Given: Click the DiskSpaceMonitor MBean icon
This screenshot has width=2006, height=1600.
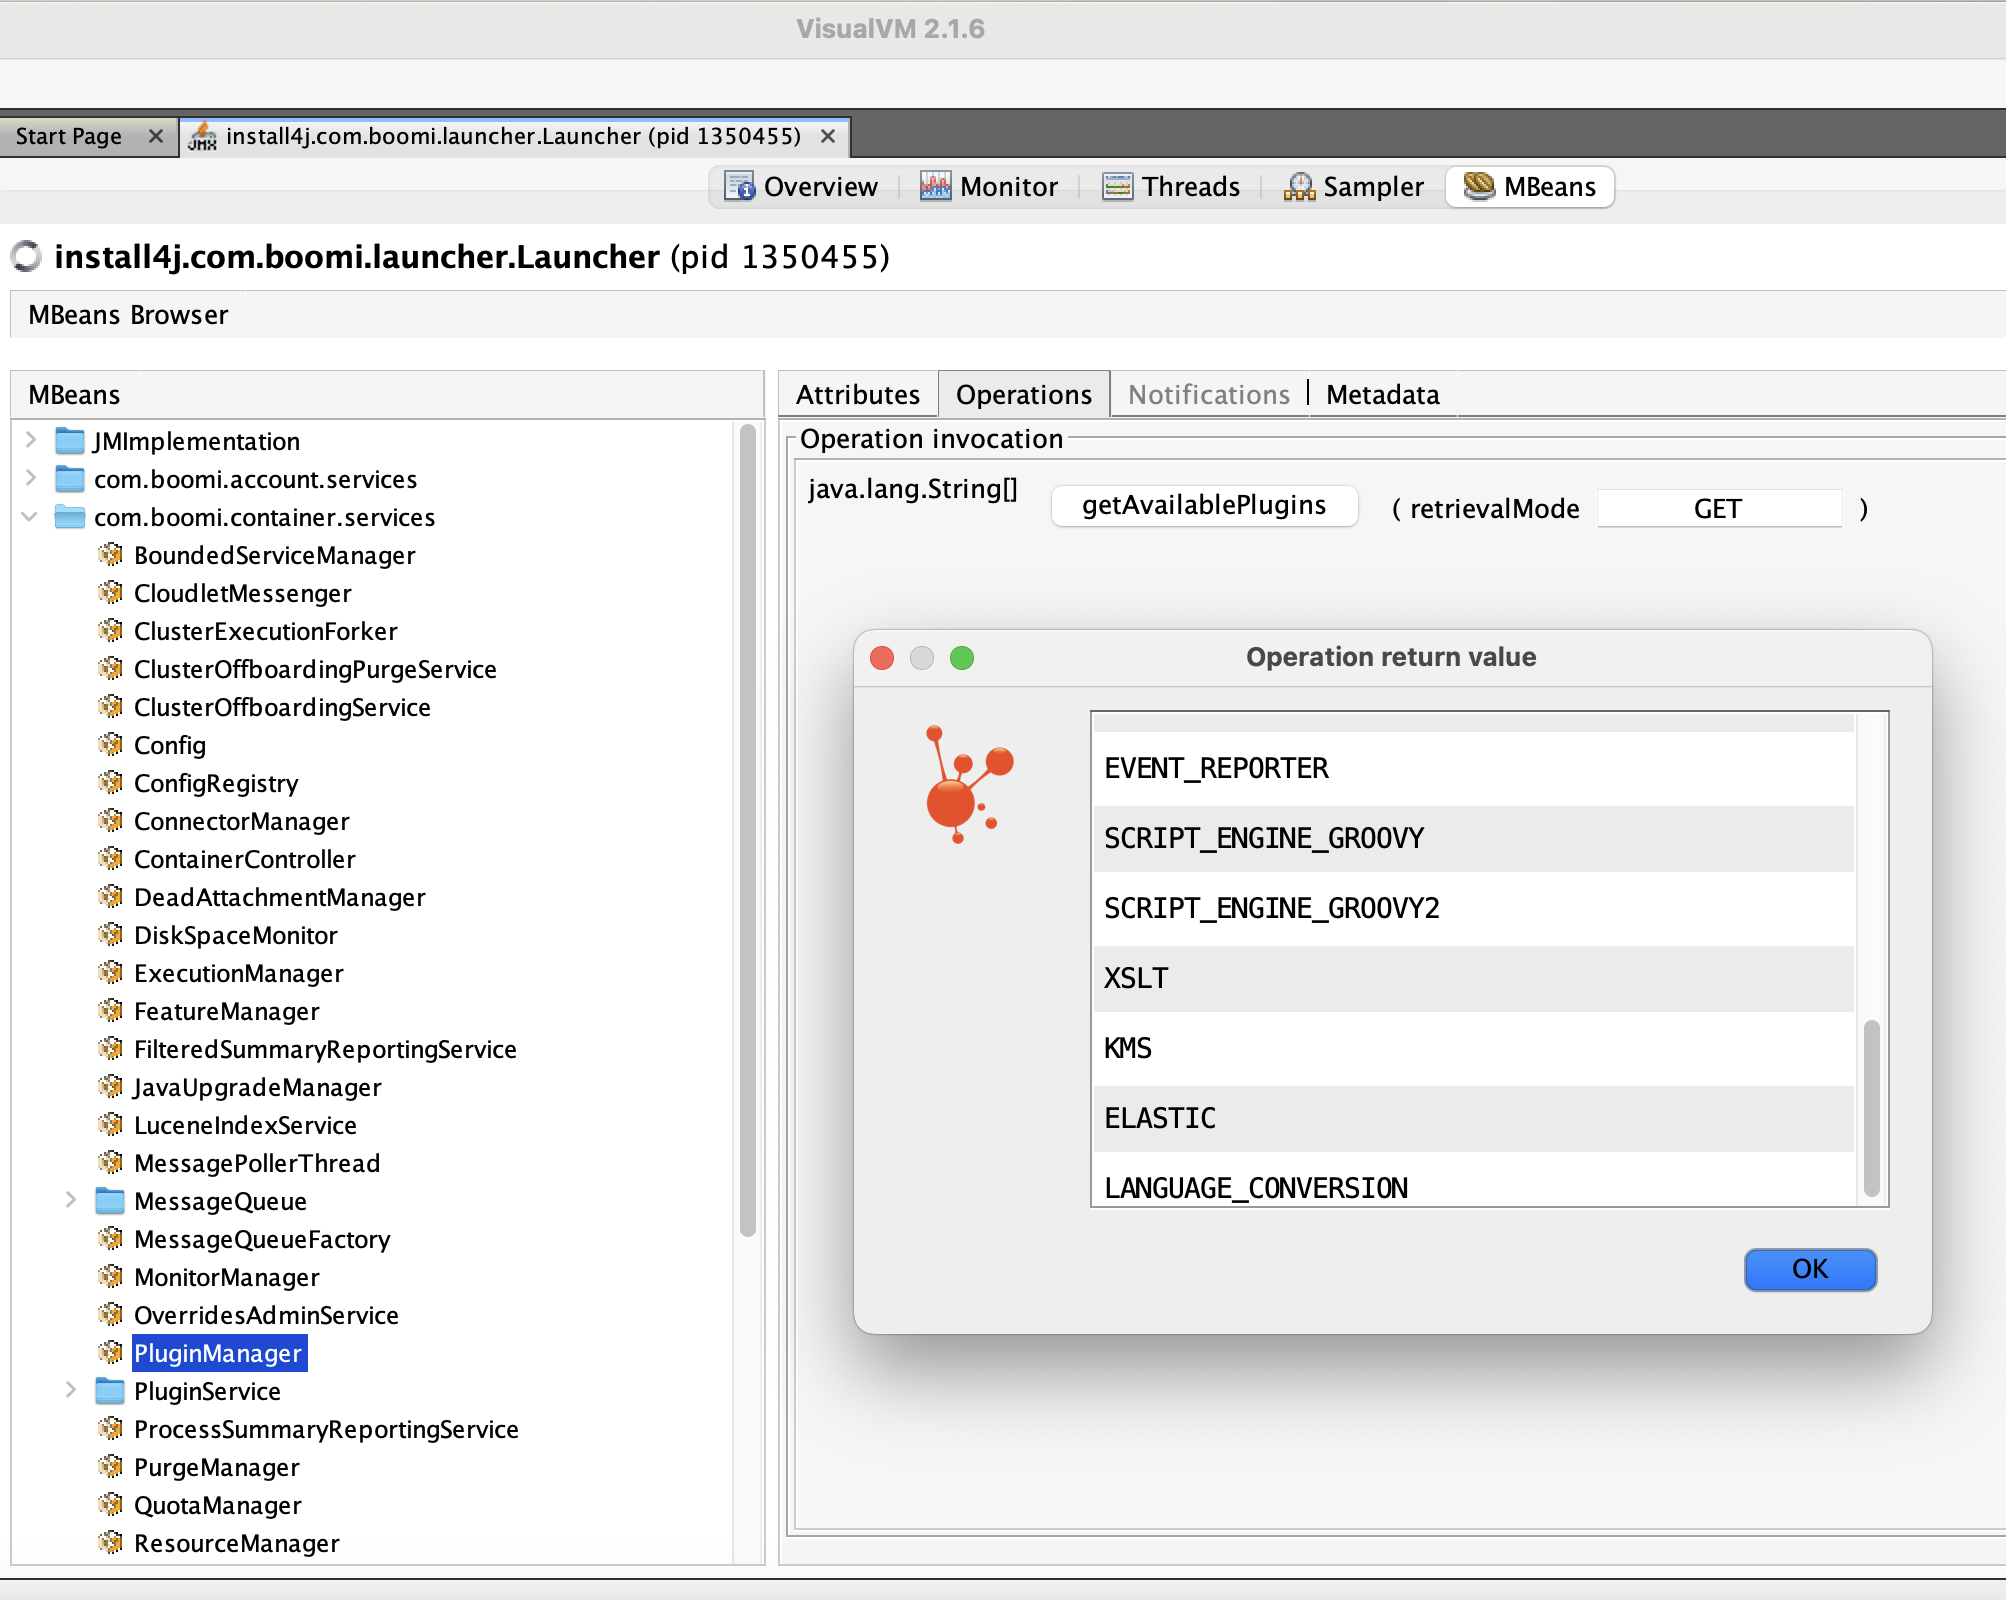Looking at the screenshot, I should tap(112, 935).
